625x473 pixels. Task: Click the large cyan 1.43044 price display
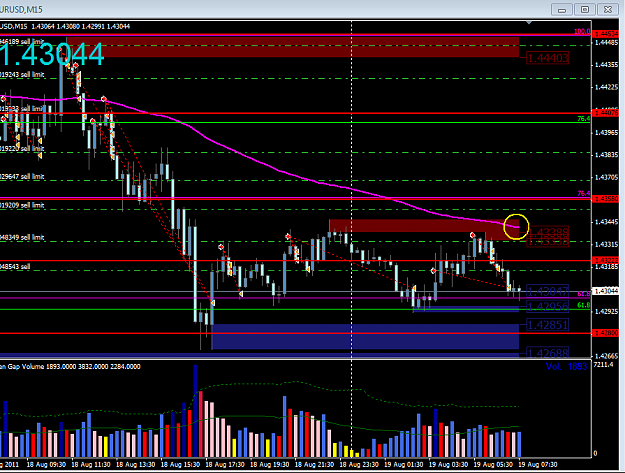point(52,54)
